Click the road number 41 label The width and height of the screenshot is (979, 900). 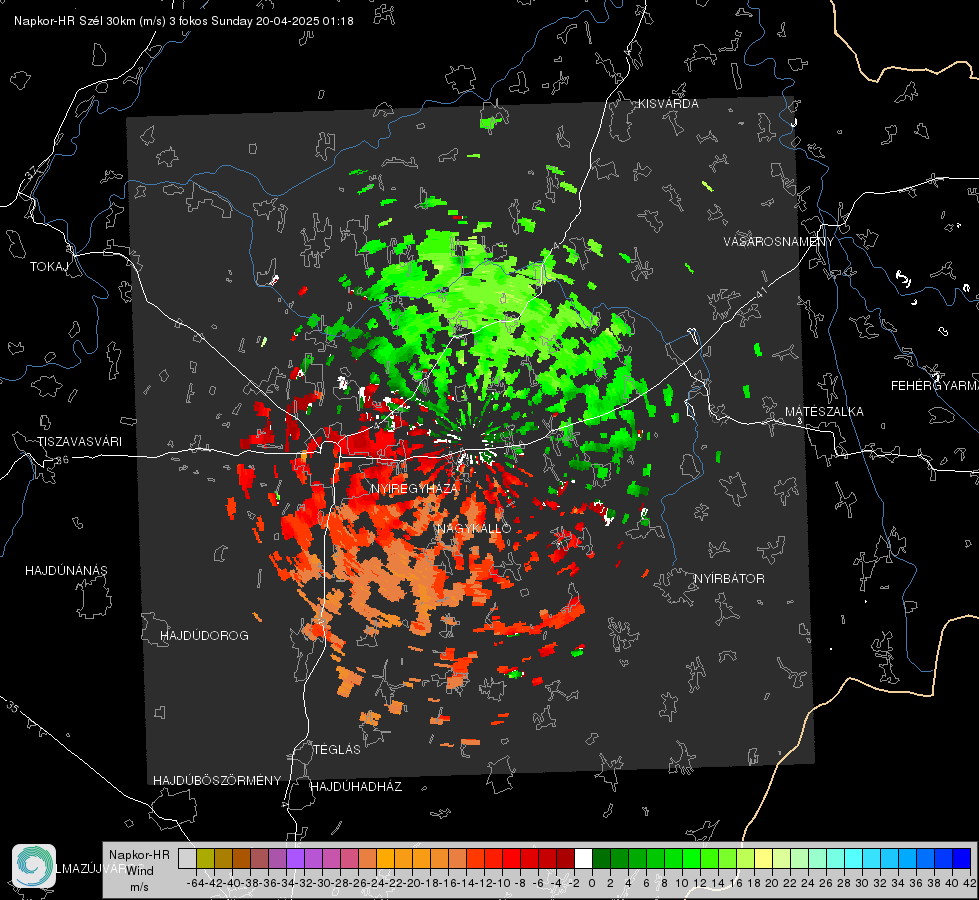[x=761, y=292]
